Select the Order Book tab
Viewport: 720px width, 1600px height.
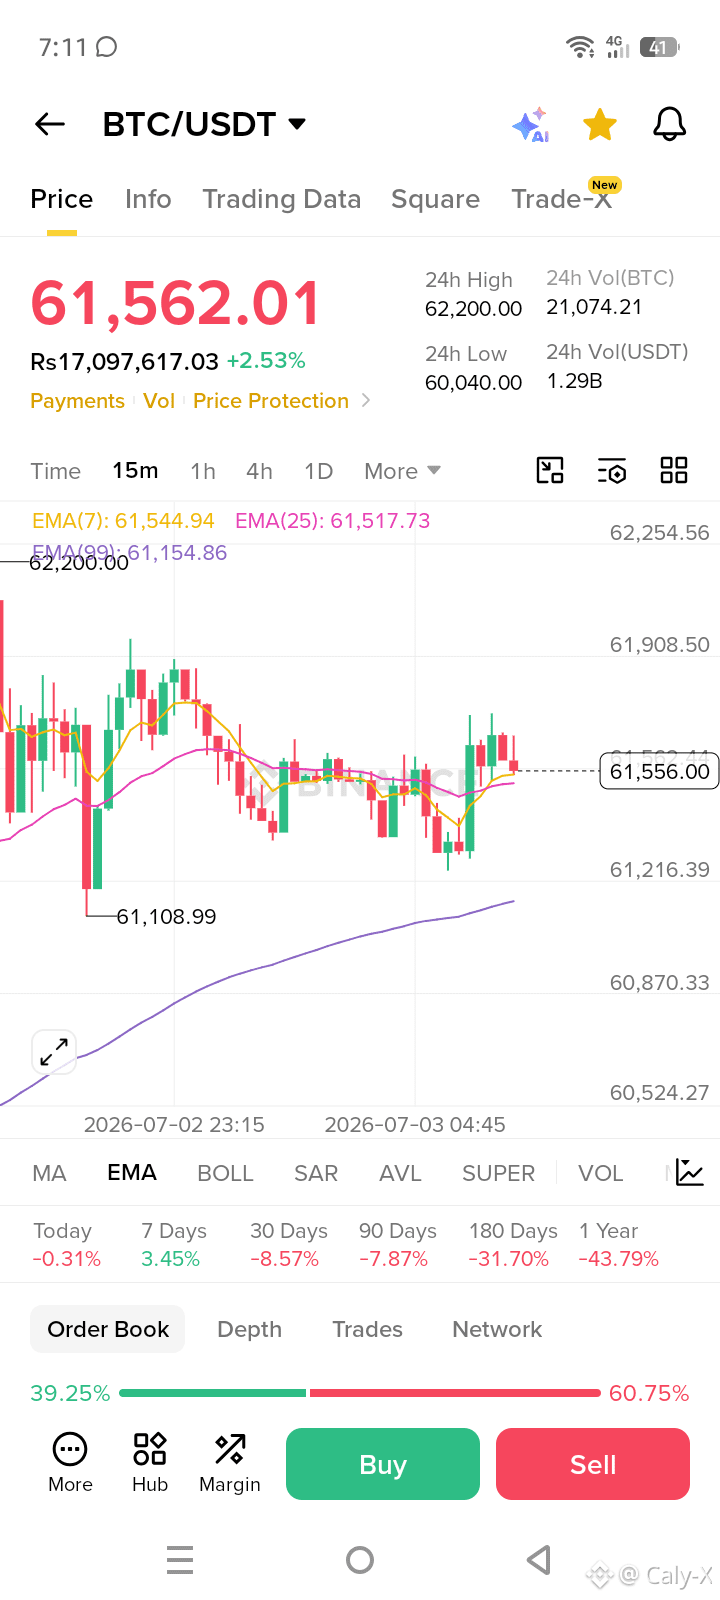[108, 1329]
